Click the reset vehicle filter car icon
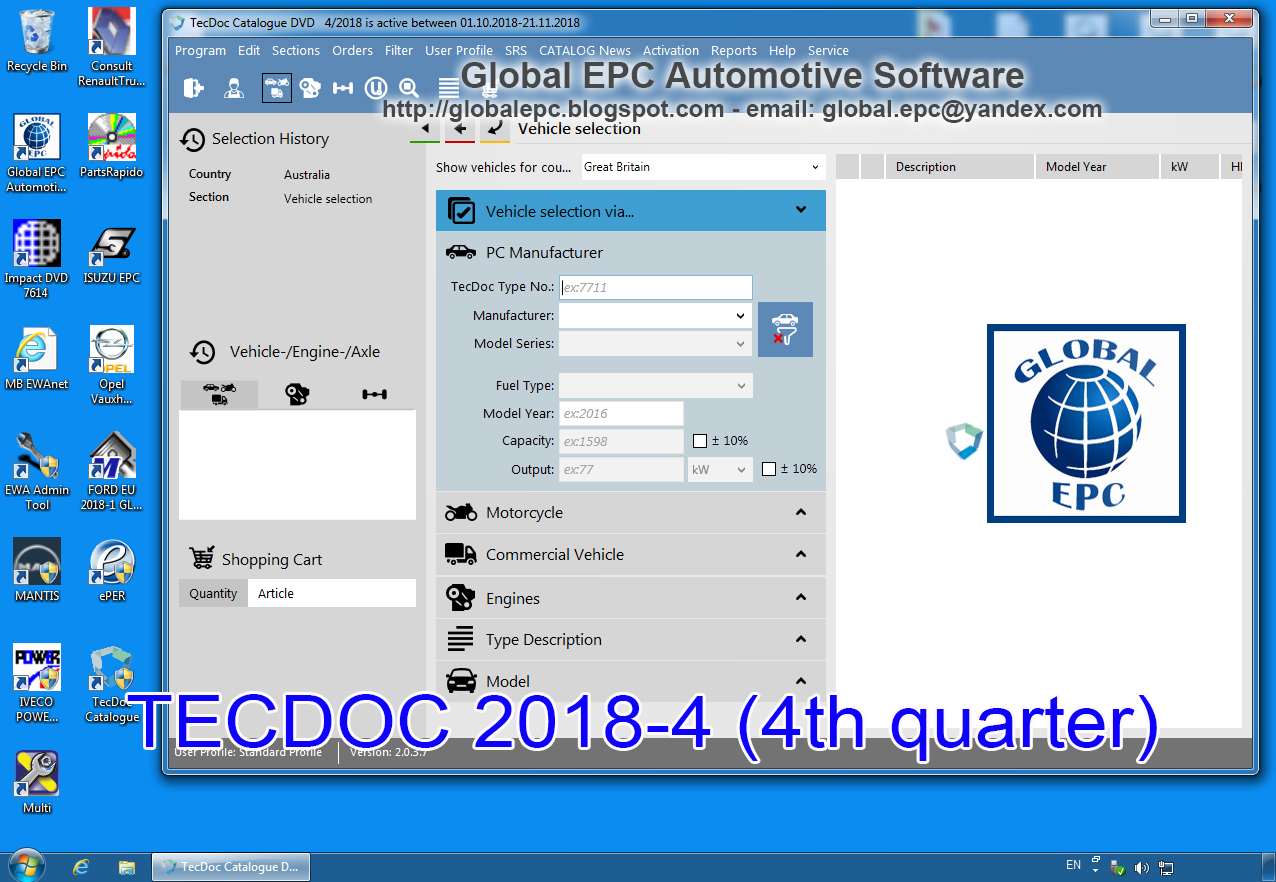This screenshot has height=882, width=1276. [785, 329]
